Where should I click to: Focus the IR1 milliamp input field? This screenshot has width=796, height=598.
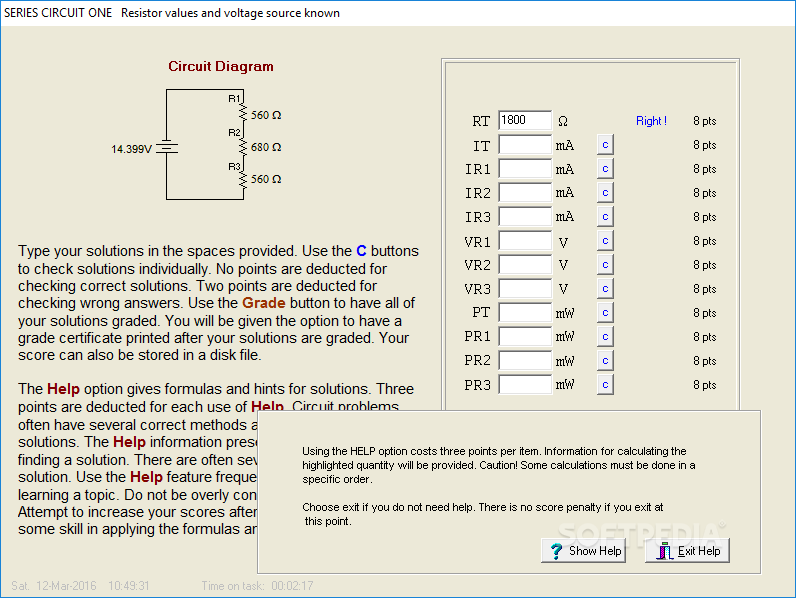(525, 169)
